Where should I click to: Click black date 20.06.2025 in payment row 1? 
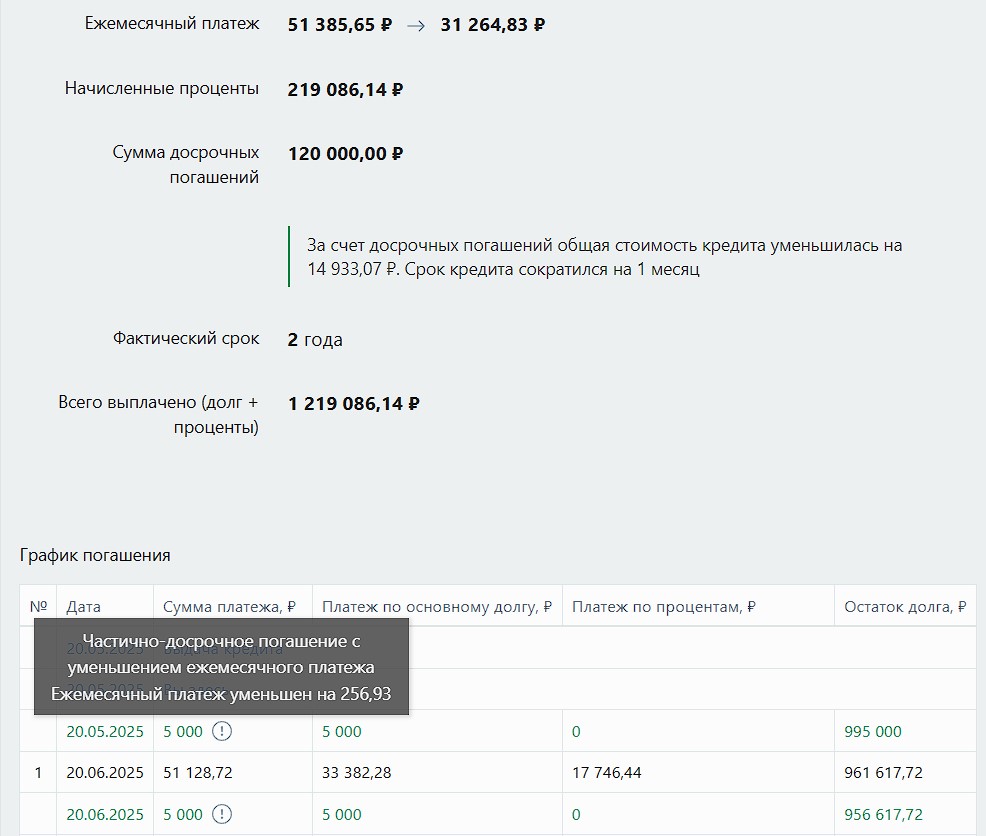[105, 772]
